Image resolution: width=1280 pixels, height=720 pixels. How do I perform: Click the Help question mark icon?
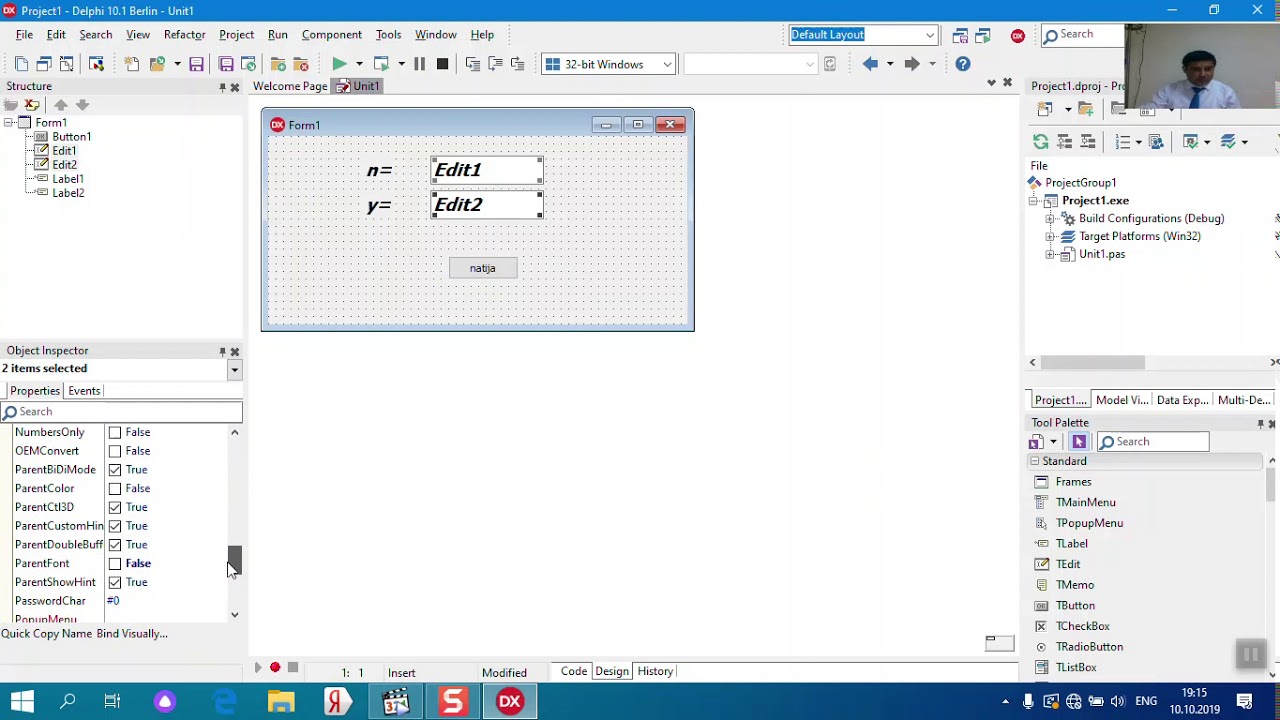(x=962, y=64)
